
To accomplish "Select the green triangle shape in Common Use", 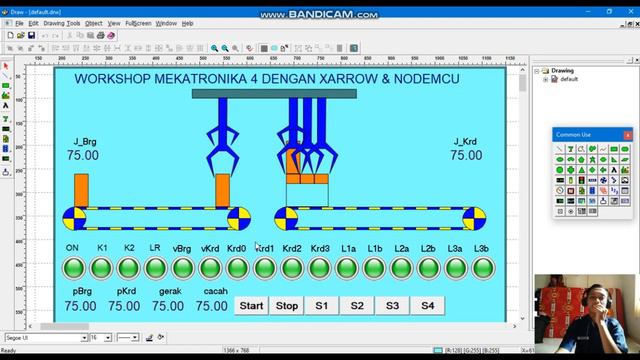I will (581, 170).
